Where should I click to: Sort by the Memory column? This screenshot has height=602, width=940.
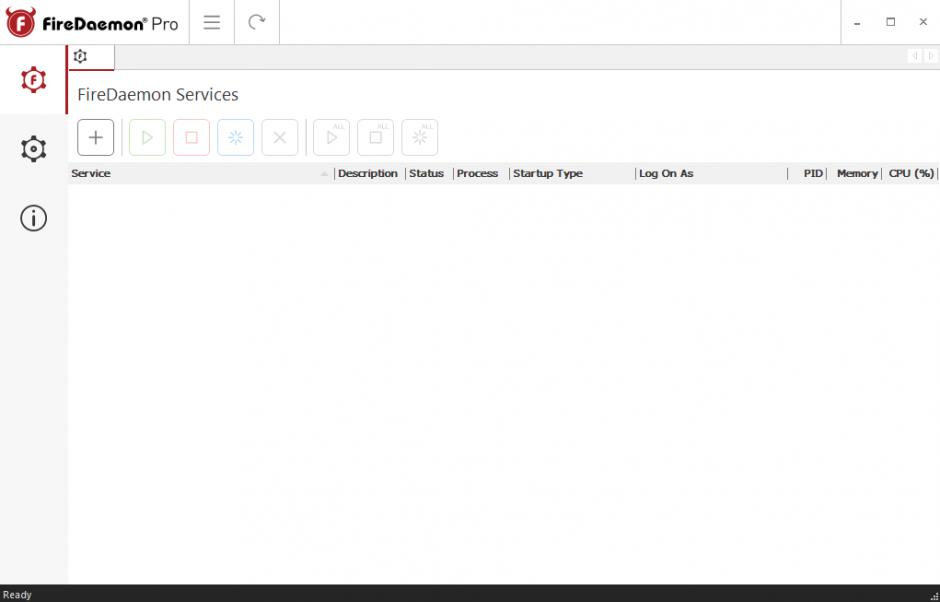pyautogui.click(x=854, y=173)
